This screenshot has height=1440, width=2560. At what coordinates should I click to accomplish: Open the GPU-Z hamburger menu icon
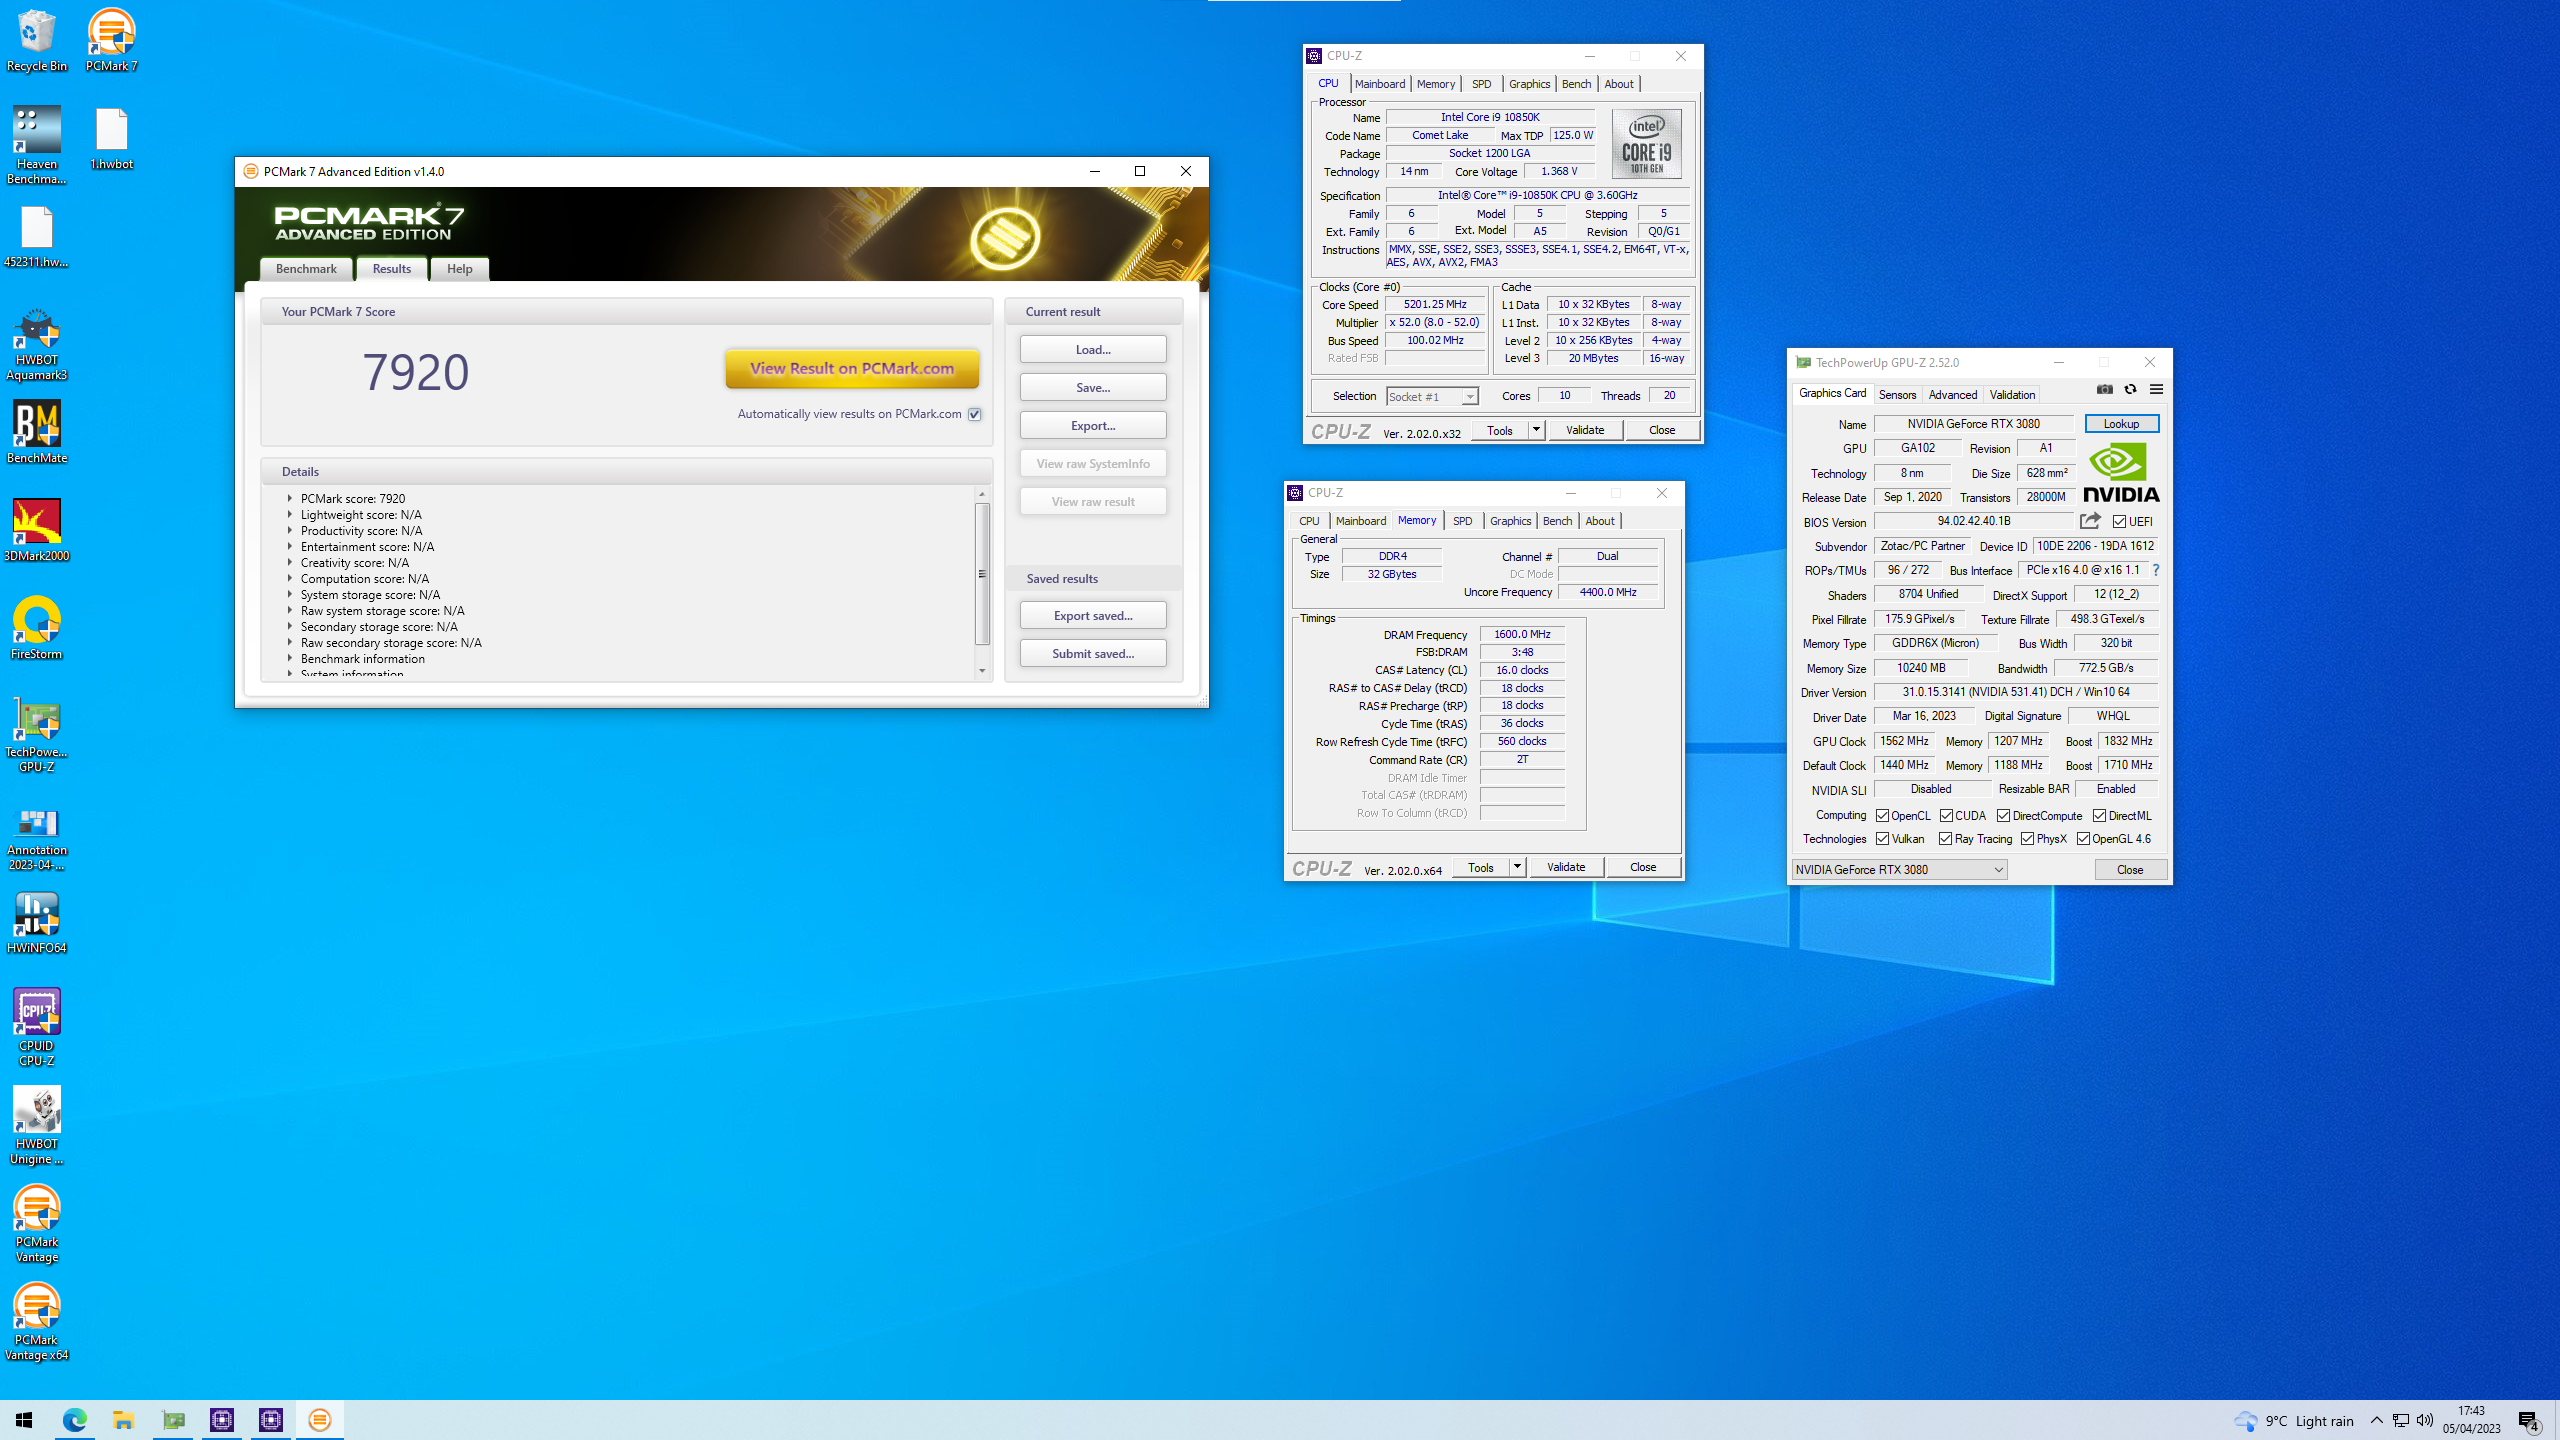tap(2156, 389)
